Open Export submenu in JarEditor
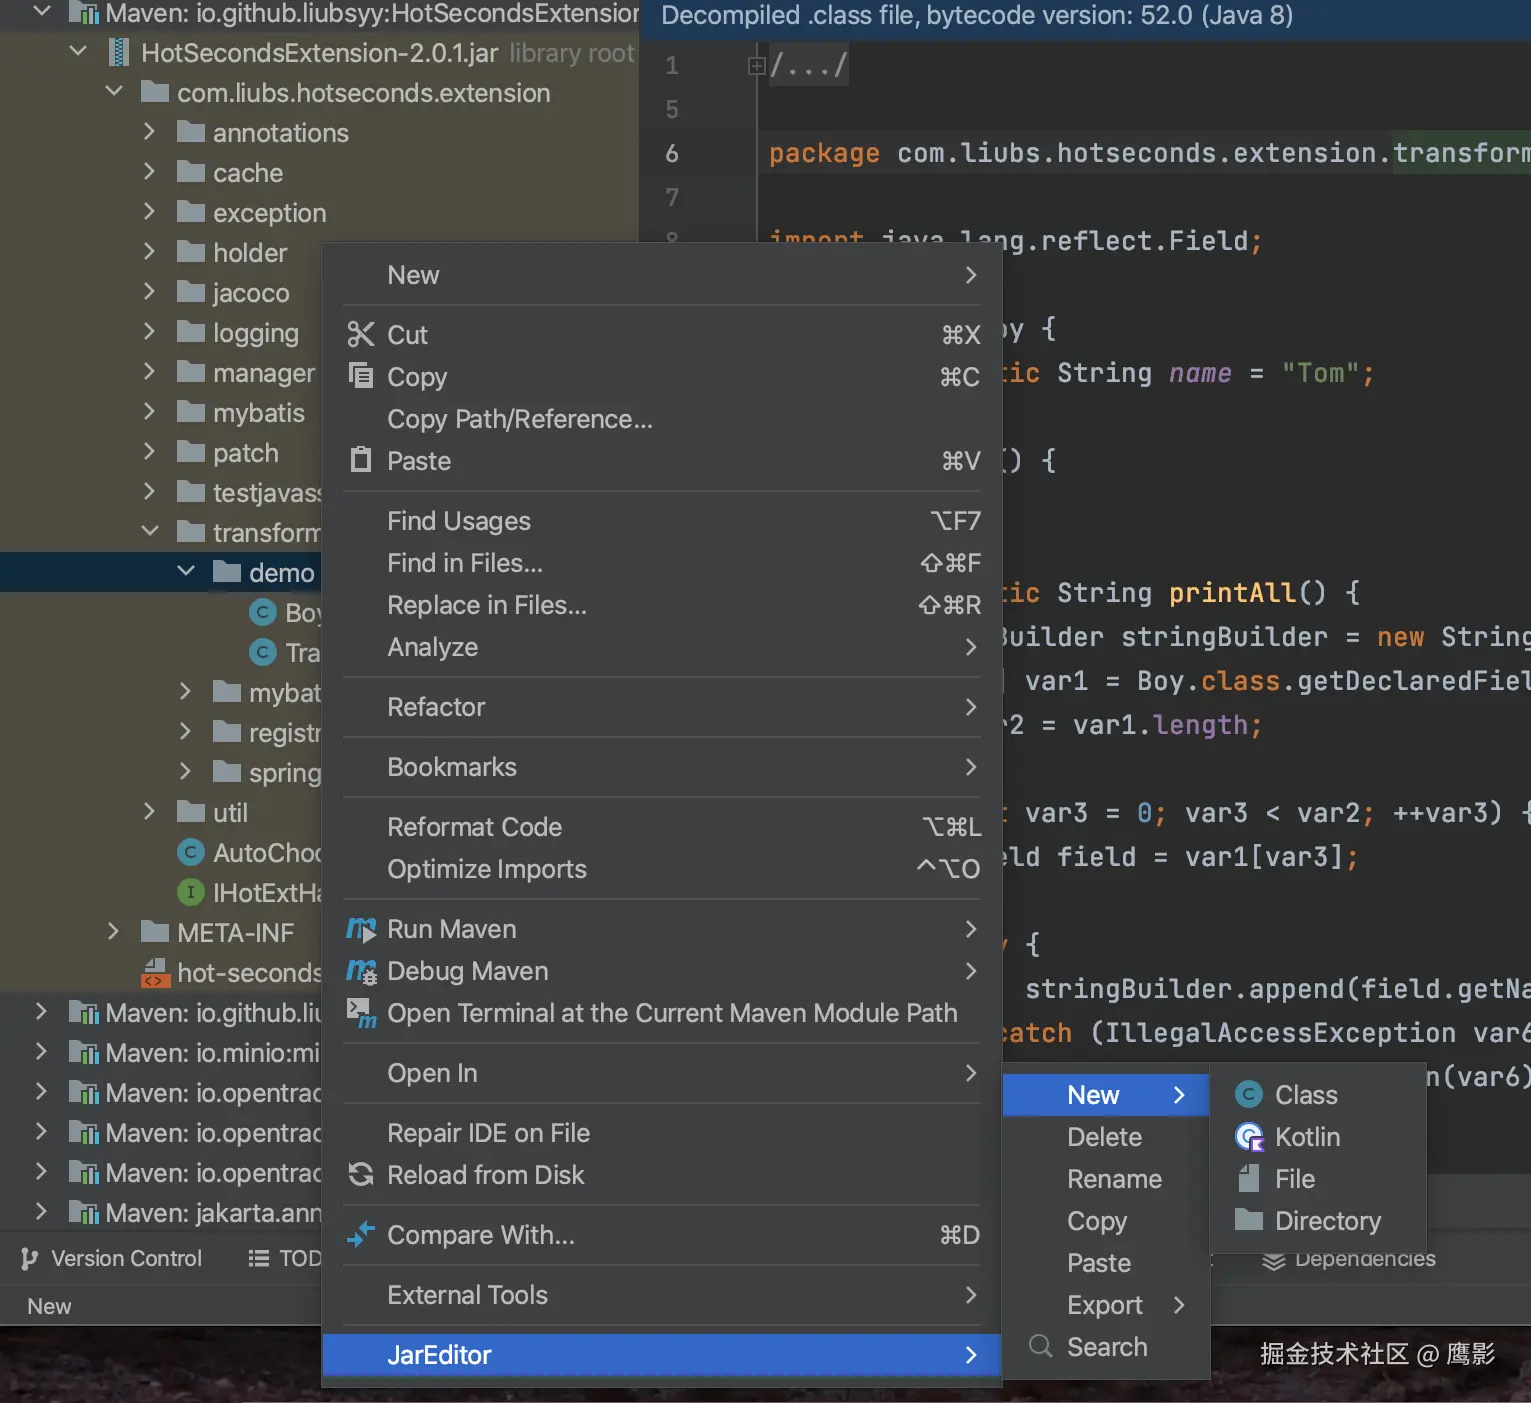Viewport: 1531px width, 1403px height. pos(1106,1305)
